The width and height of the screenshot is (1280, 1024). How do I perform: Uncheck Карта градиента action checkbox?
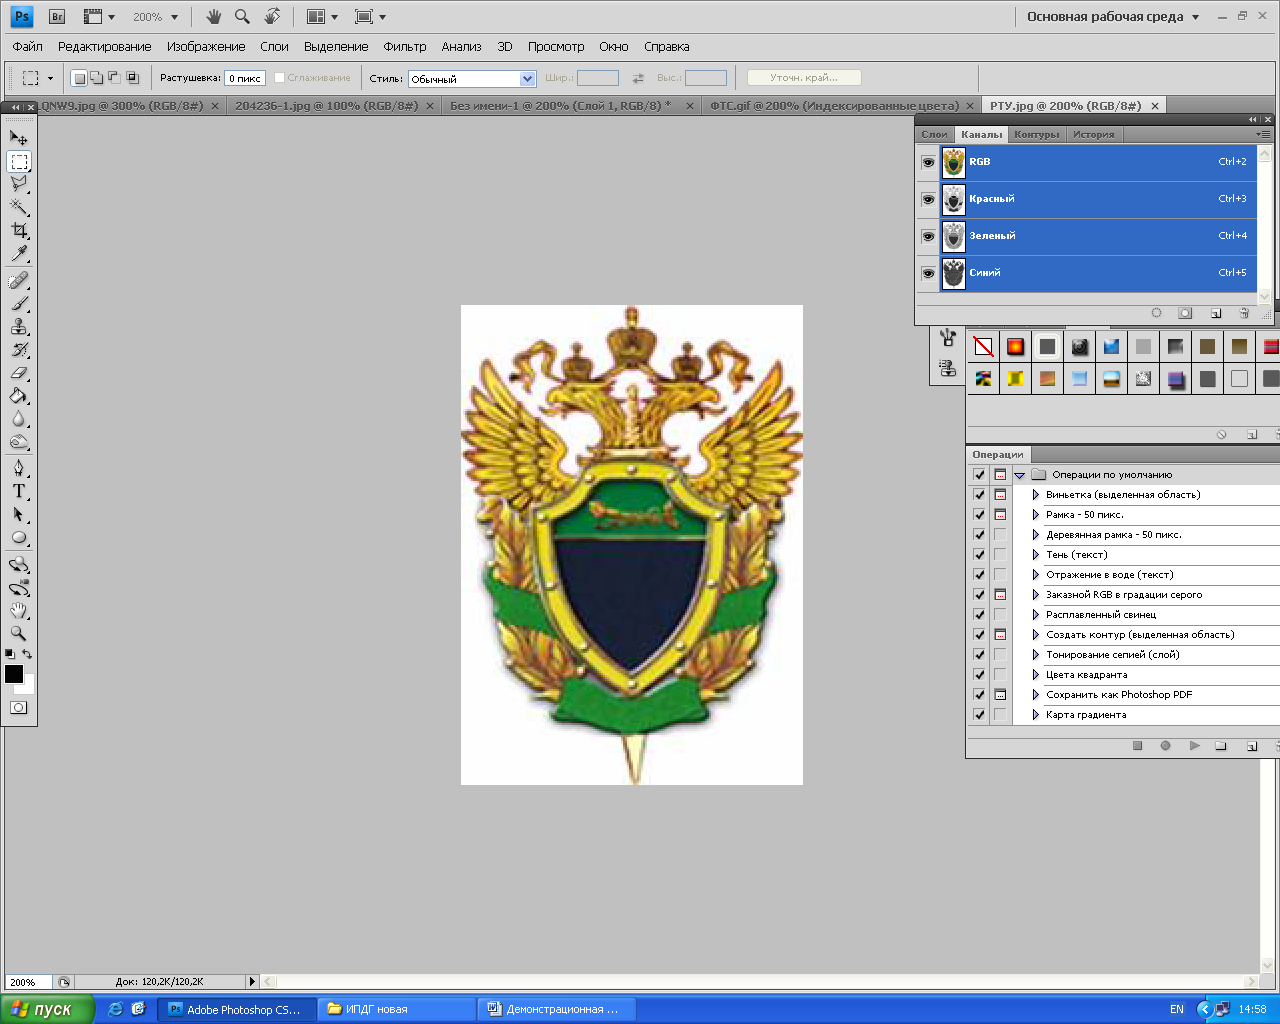tap(979, 715)
